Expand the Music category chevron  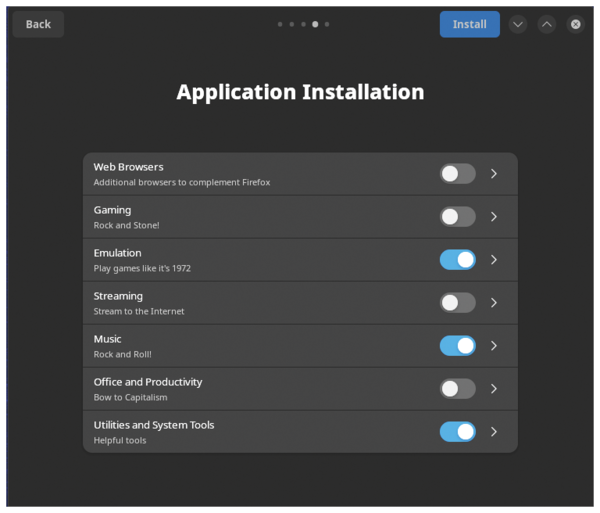494,346
